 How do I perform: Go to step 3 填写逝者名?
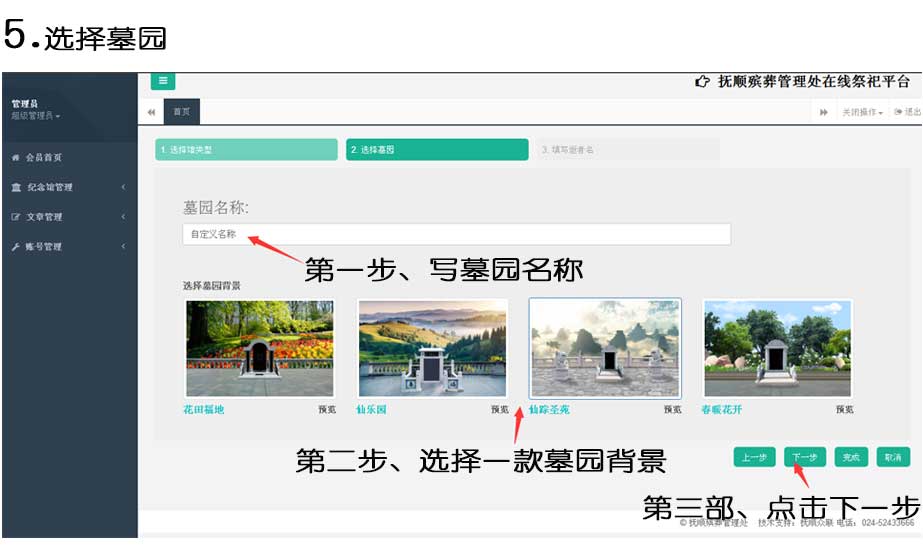pos(627,150)
